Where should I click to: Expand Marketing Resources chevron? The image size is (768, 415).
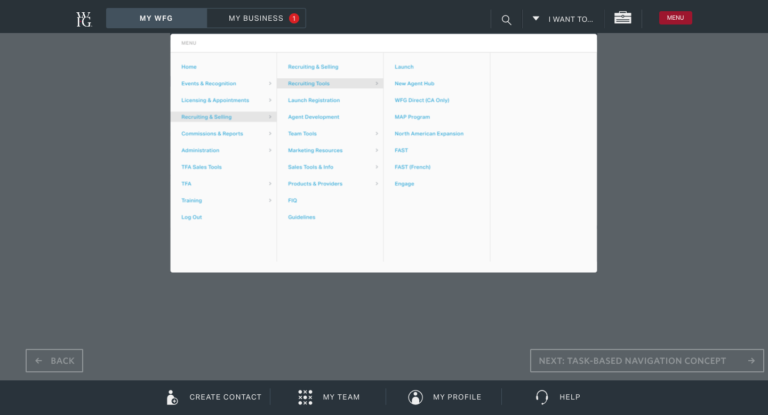(377, 150)
